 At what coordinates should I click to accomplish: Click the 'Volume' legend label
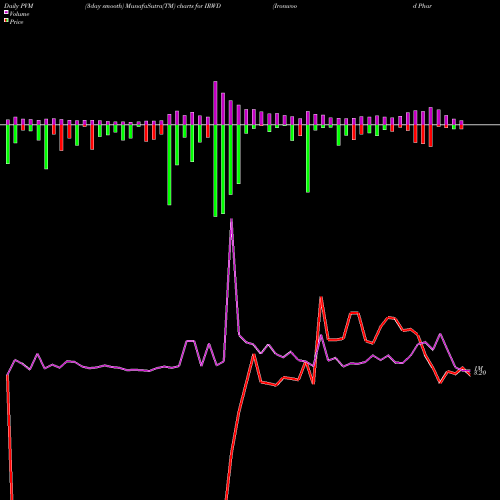click(19, 14)
